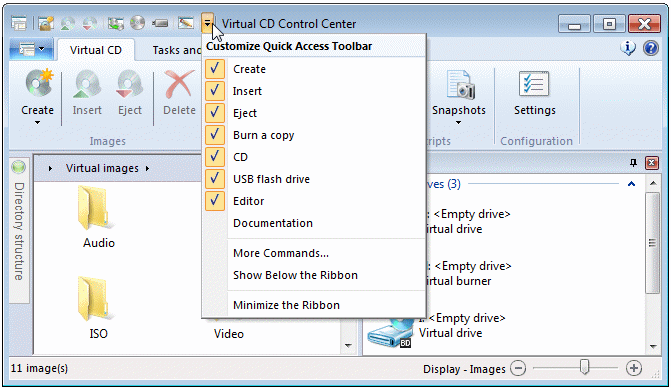Image resolution: width=671 pixels, height=388 pixels.
Task: Click the zoom slider handle
Action: (584, 367)
